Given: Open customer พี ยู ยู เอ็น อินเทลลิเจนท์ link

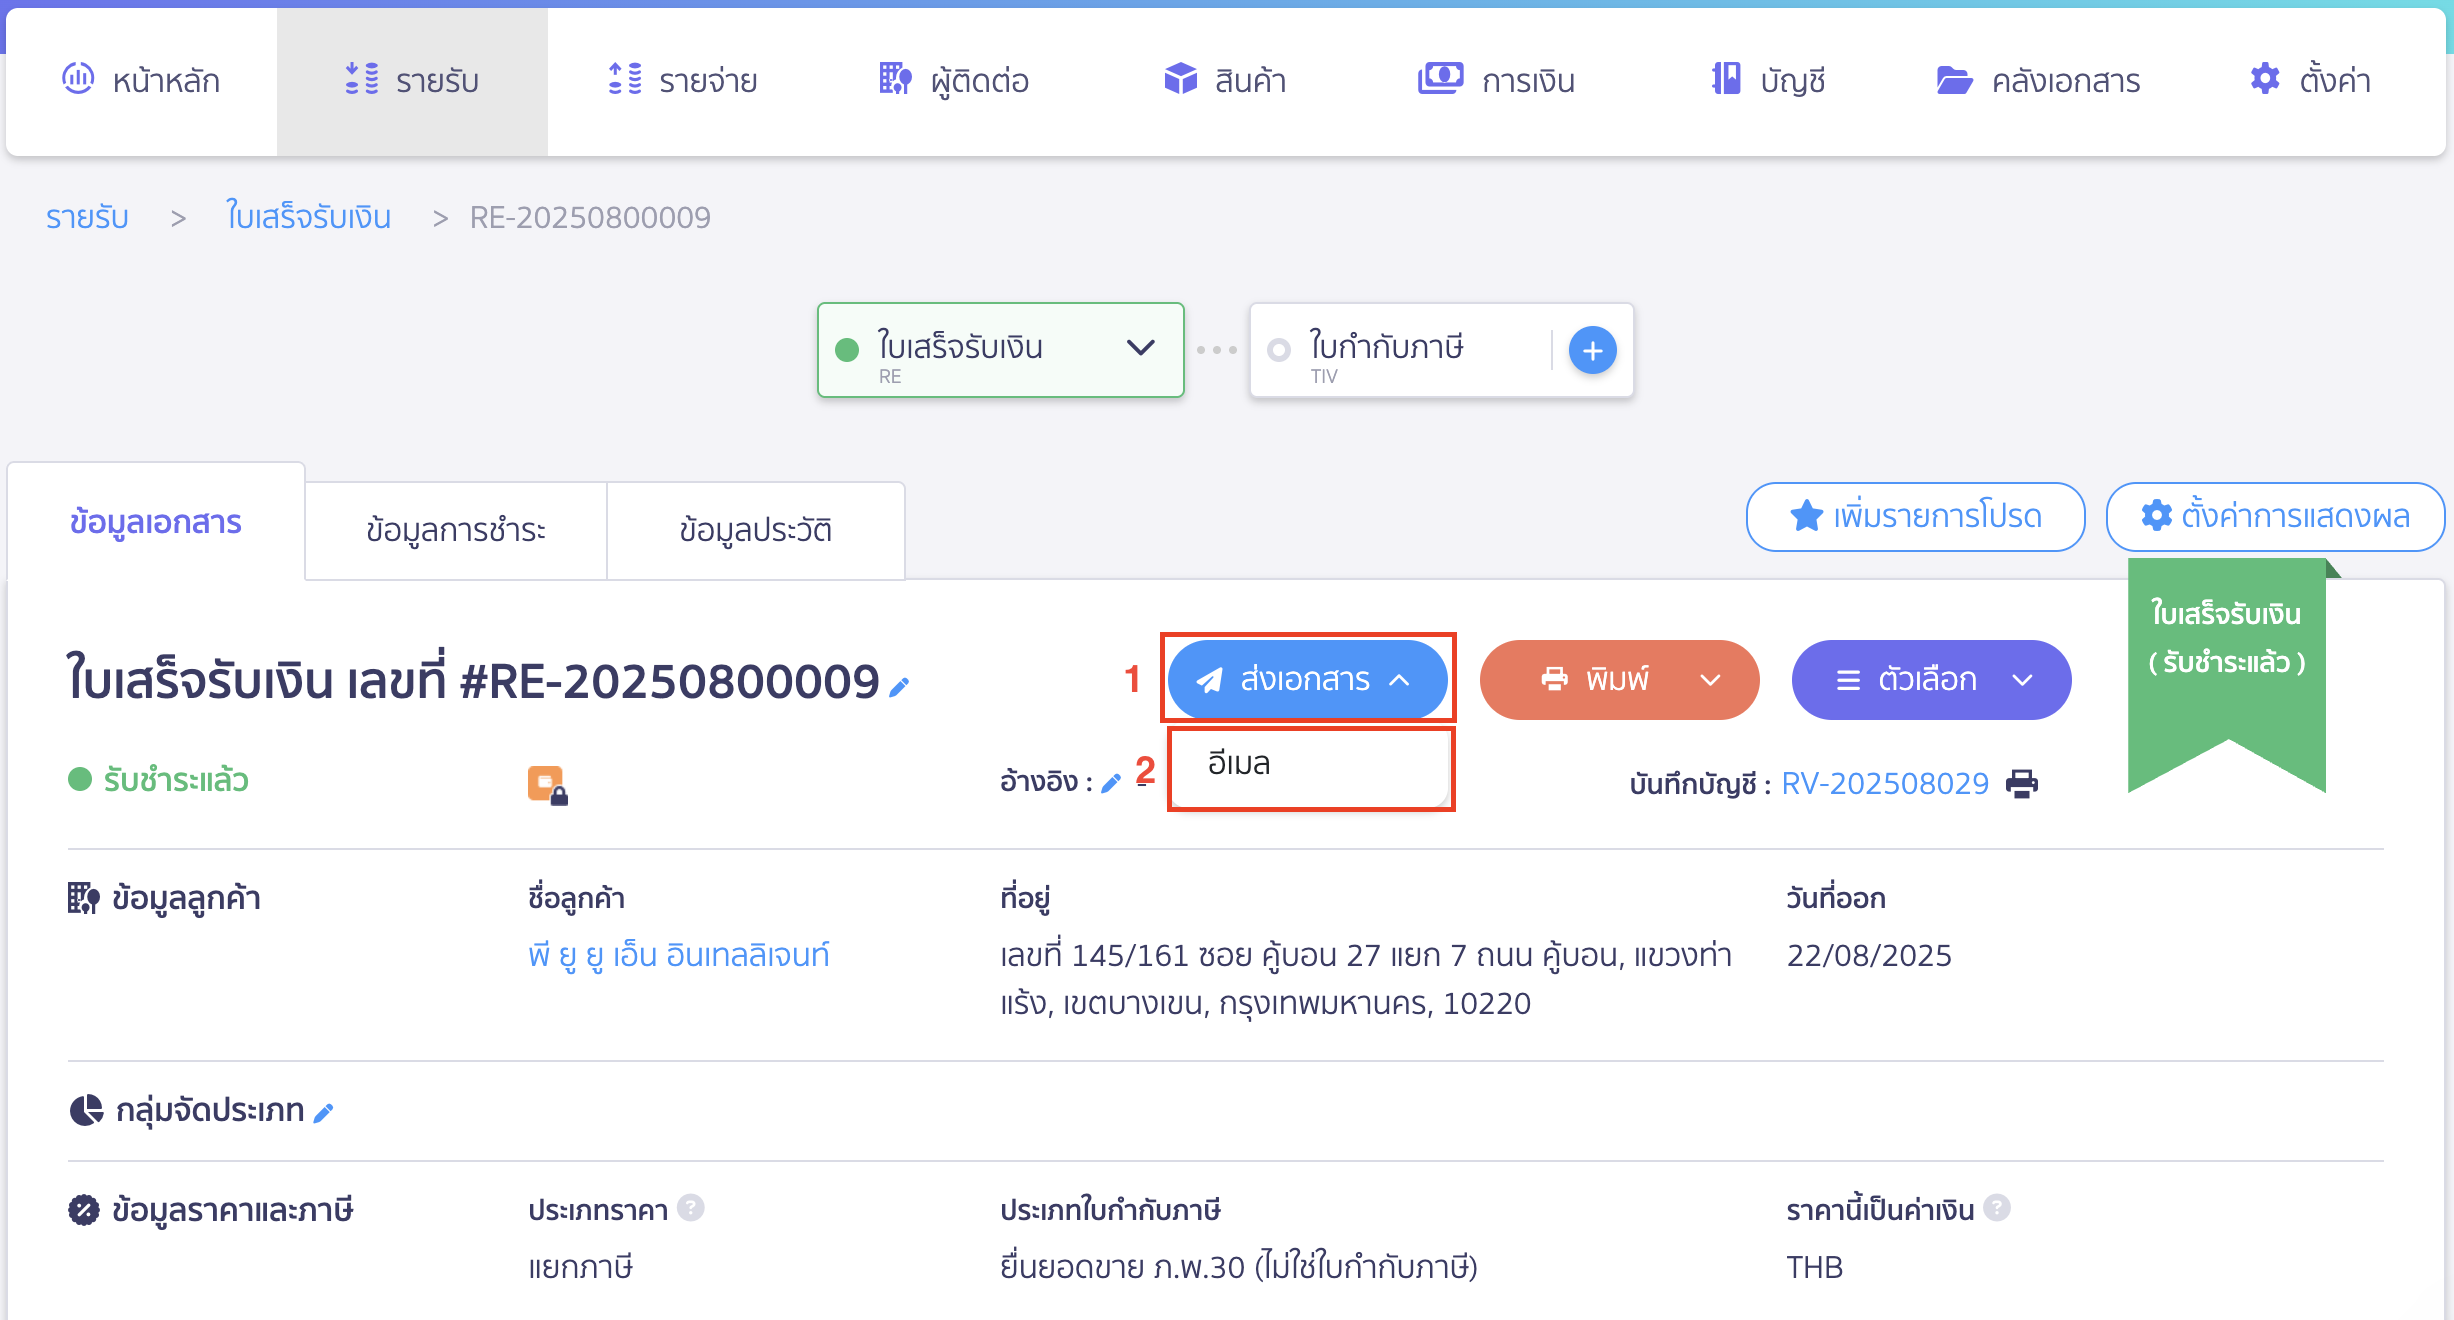Looking at the screenshot, I should (x=679, y=955).
